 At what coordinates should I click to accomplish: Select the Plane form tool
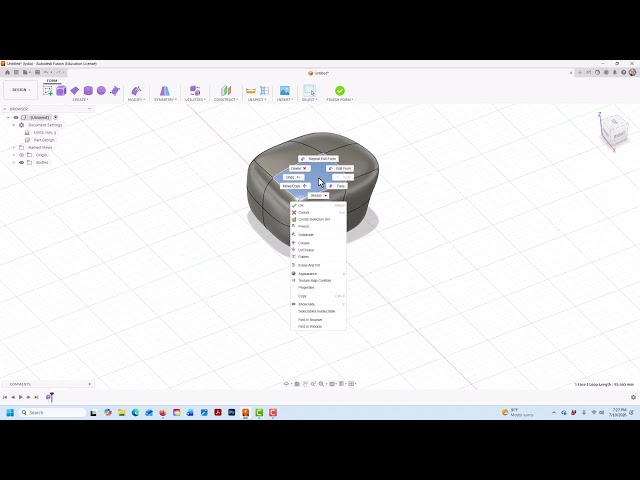pyautogui.click(x=75, y=91)
